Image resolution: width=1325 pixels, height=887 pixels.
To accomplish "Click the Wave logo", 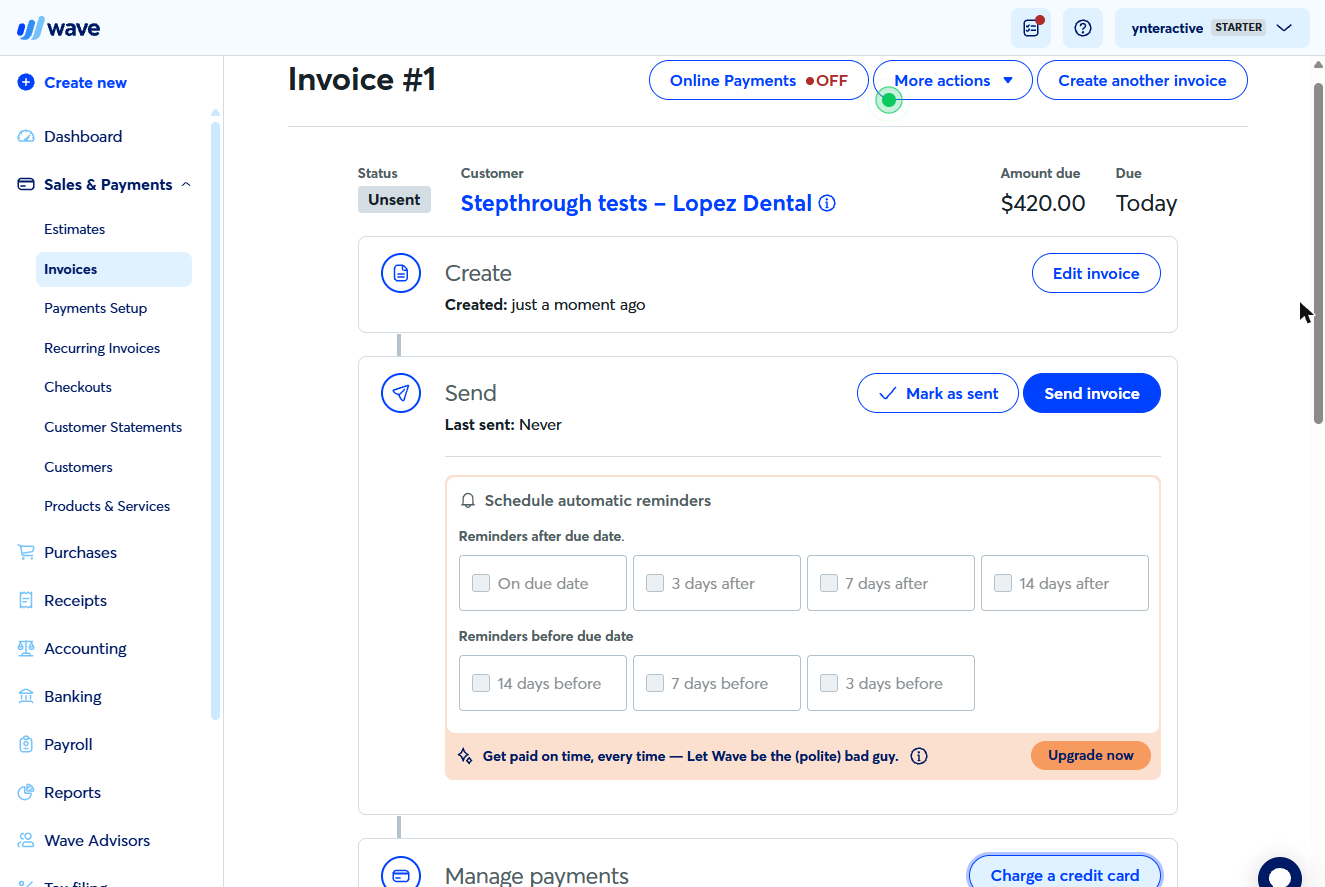I will (58, 28).
